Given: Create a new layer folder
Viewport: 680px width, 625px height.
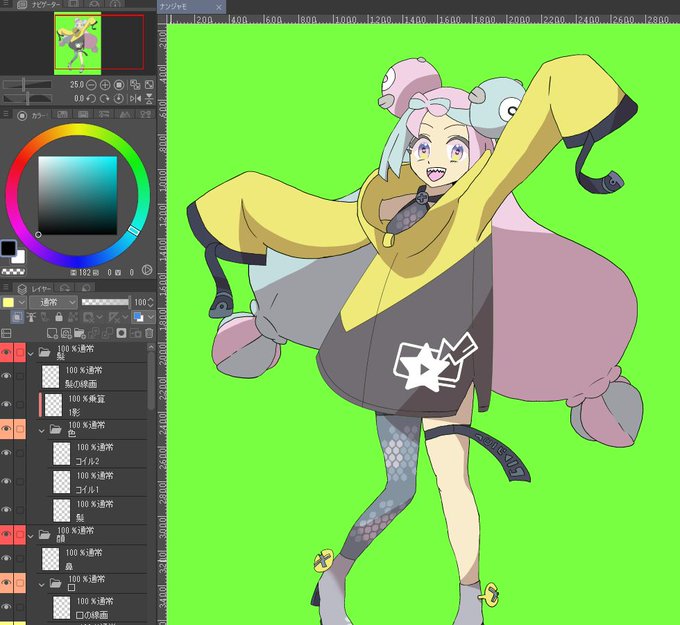Looking at the screenshot, I should [x=80, y=333].
